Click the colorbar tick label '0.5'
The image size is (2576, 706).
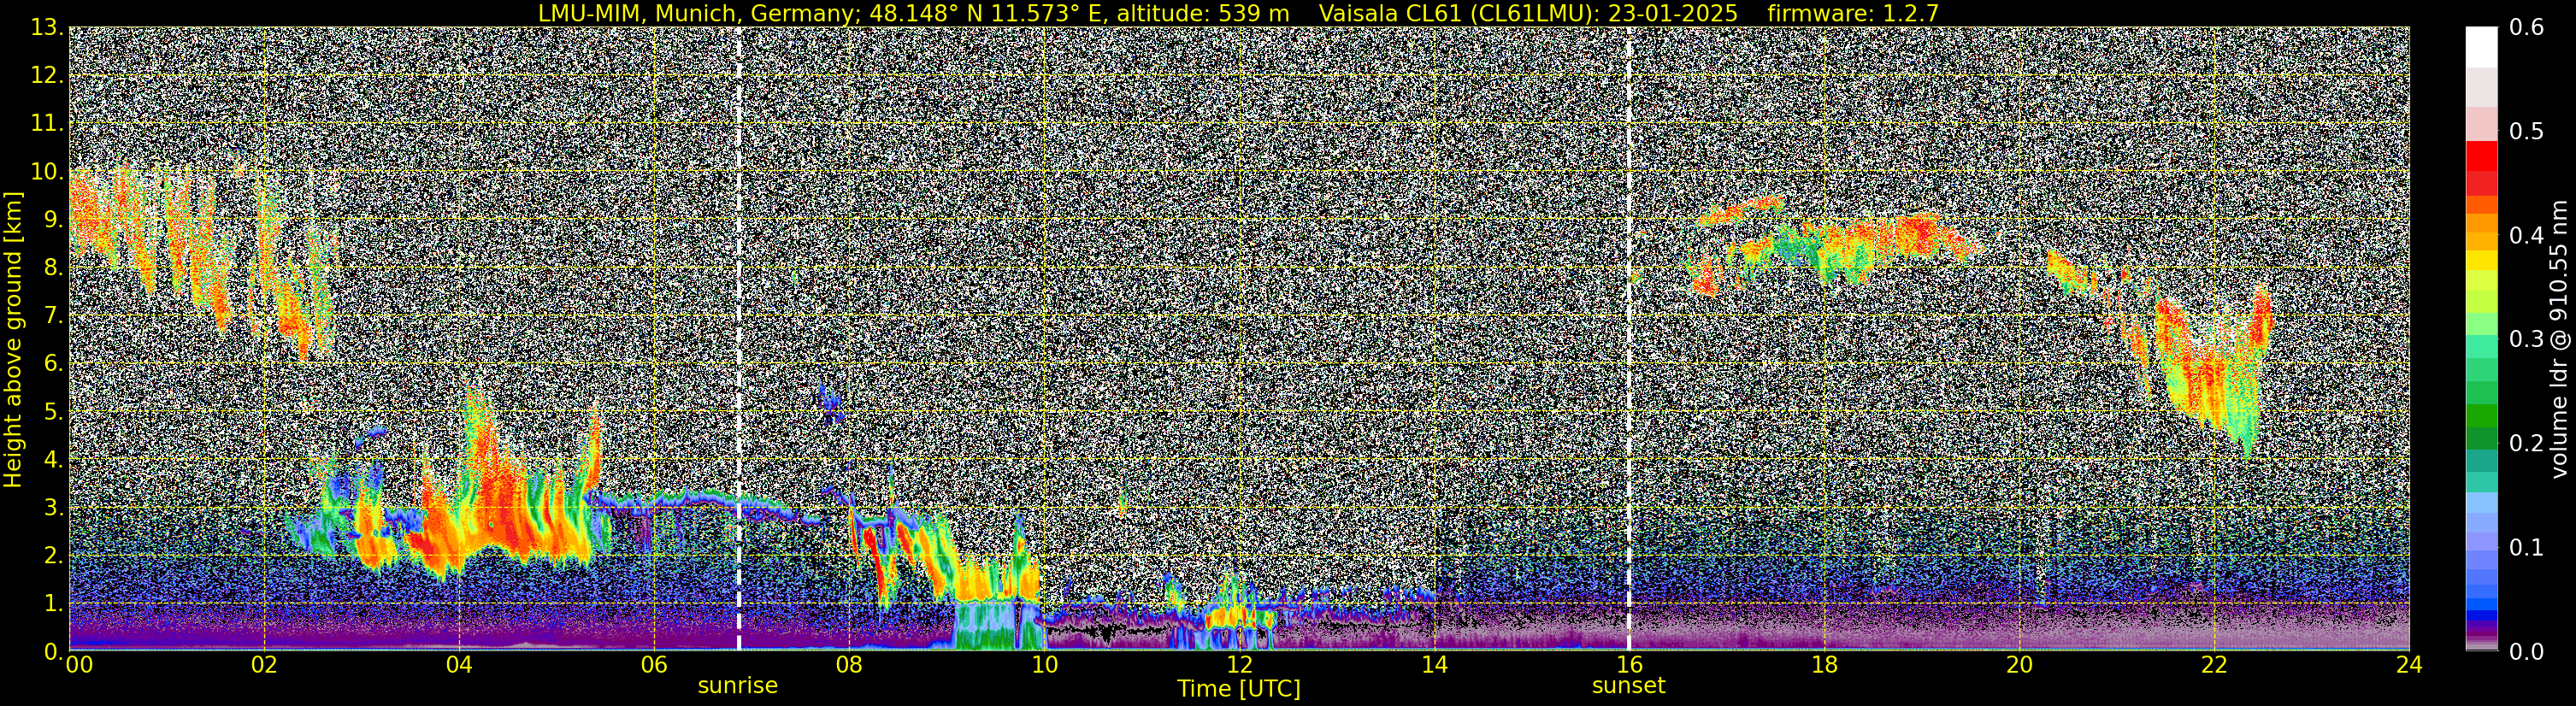click(2527, 132)
